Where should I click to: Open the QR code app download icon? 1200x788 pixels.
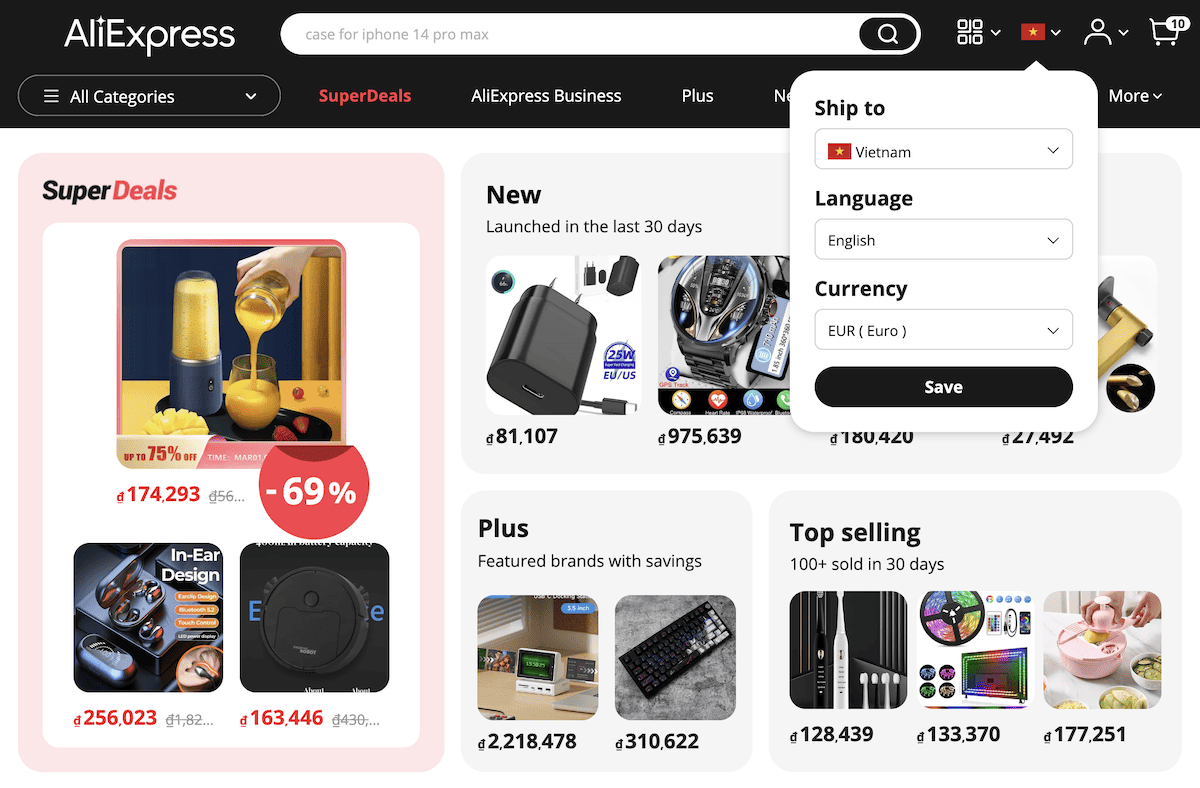pyautogui.click(x=970, y=33)
